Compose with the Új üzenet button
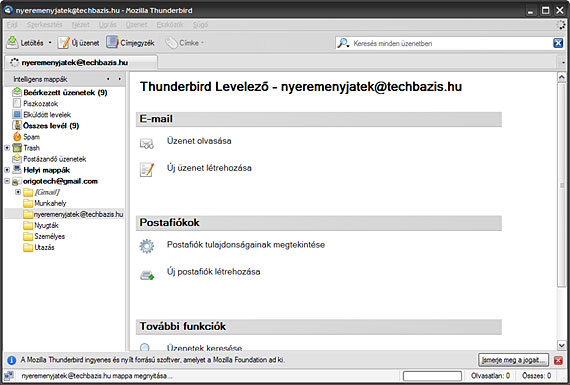This screenshot has width=570, height=385. tap(79, 43)
